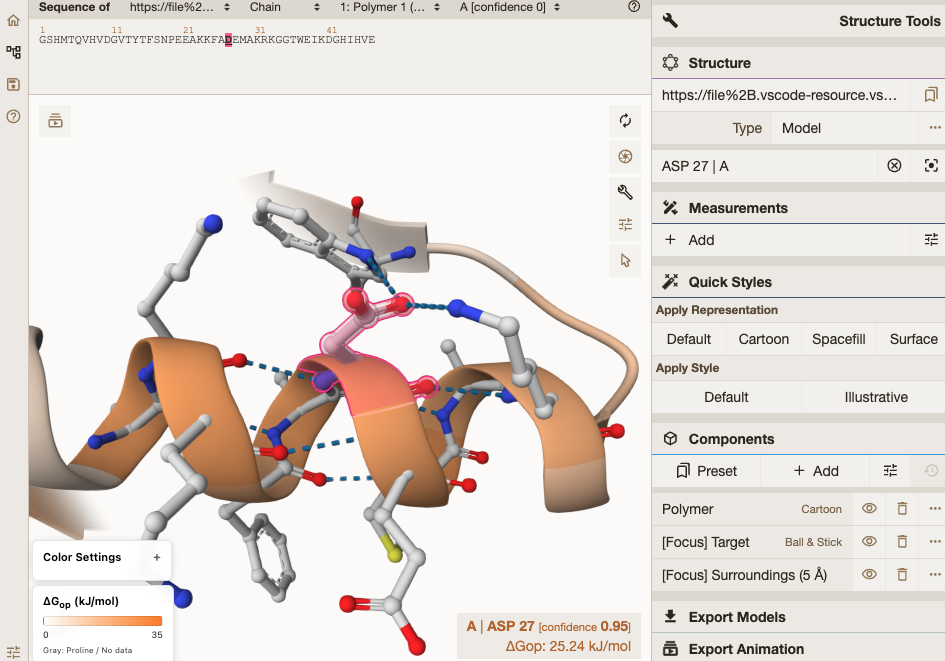Clear the ASP 27 selection
This screenshot has height=661, width=945.
click(894, 166)
